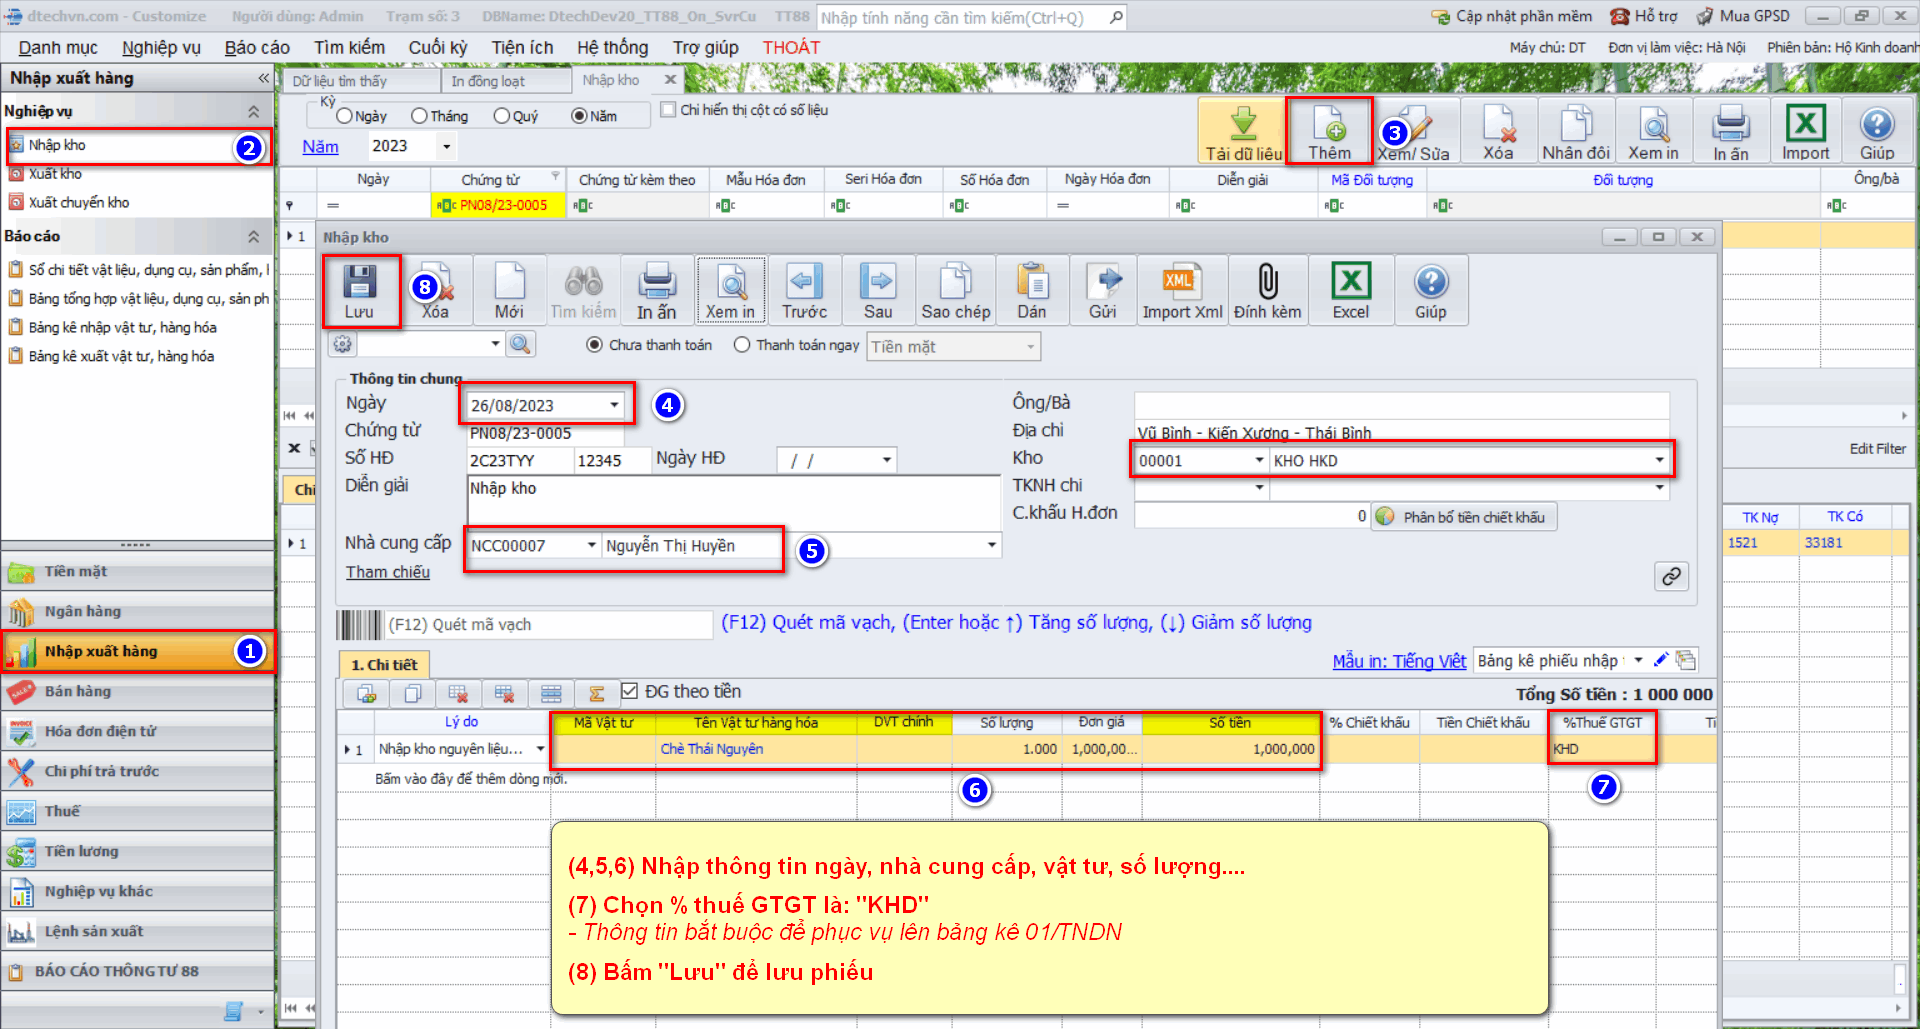Screen dimensions: 1920x1029
Task: Open the Ngày date picker dropdown
Action: coord(614,405)
